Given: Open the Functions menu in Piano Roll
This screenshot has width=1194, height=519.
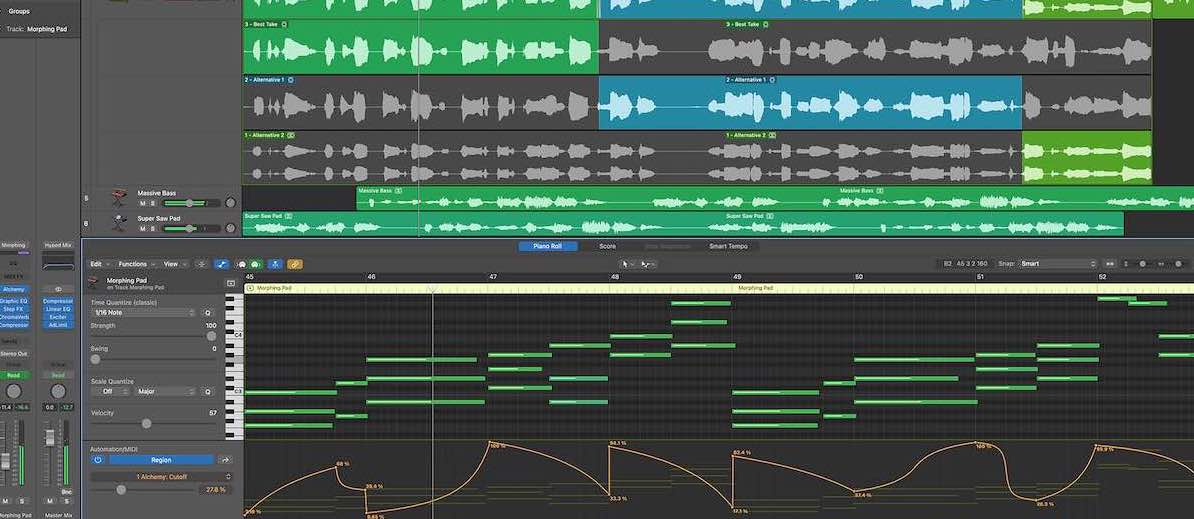Looking at the screenshot, I should 135,264.
